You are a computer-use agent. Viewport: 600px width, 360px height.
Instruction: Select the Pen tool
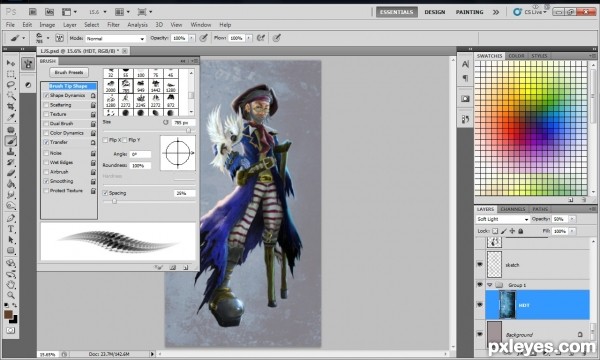[11, 218]
